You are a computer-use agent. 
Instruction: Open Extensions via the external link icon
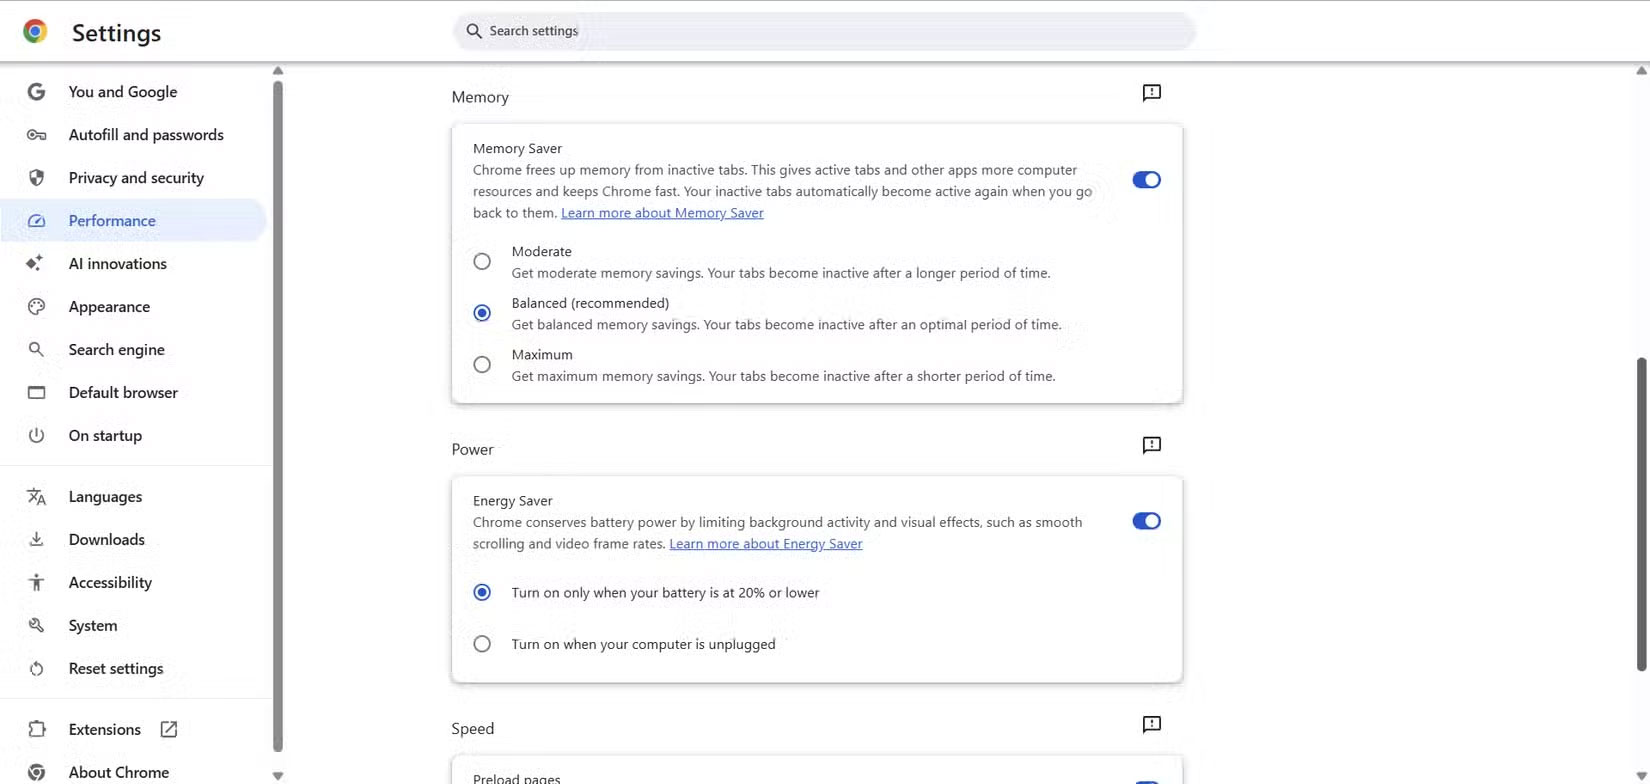click(x=169, y=729)
